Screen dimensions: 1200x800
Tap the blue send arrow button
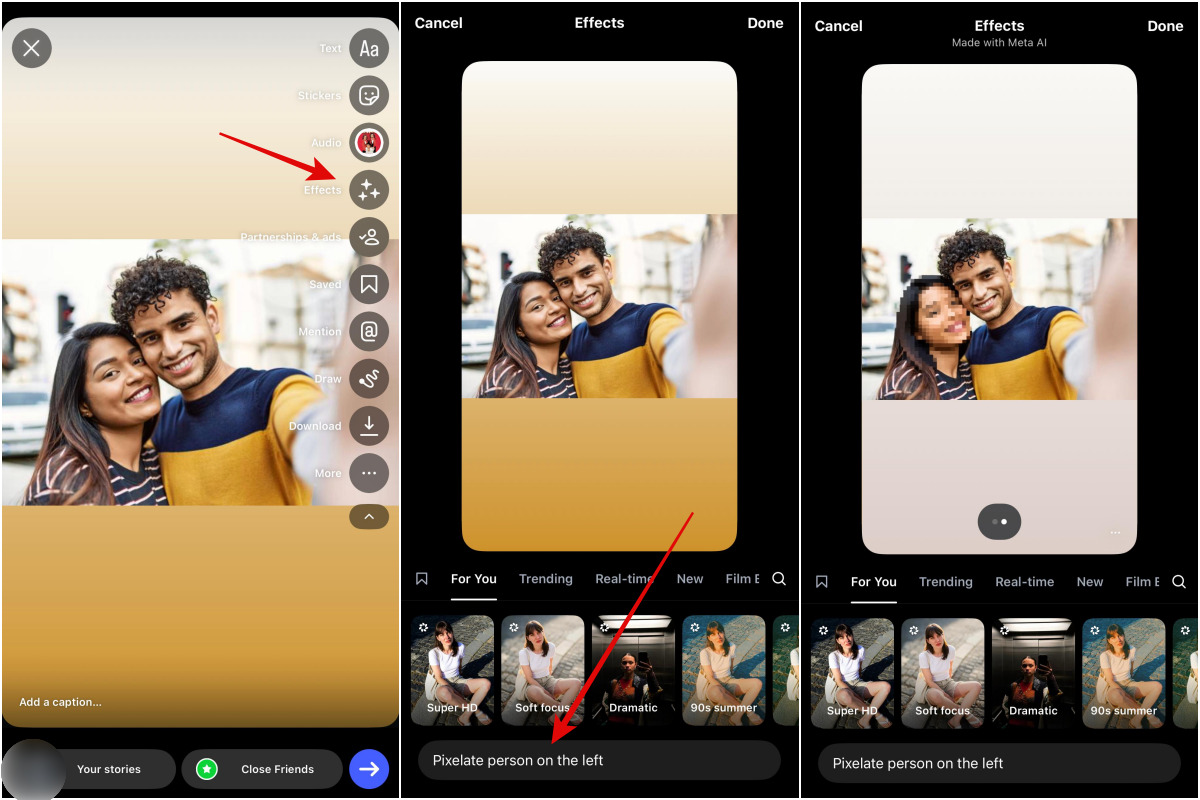[x=369, y=769]
